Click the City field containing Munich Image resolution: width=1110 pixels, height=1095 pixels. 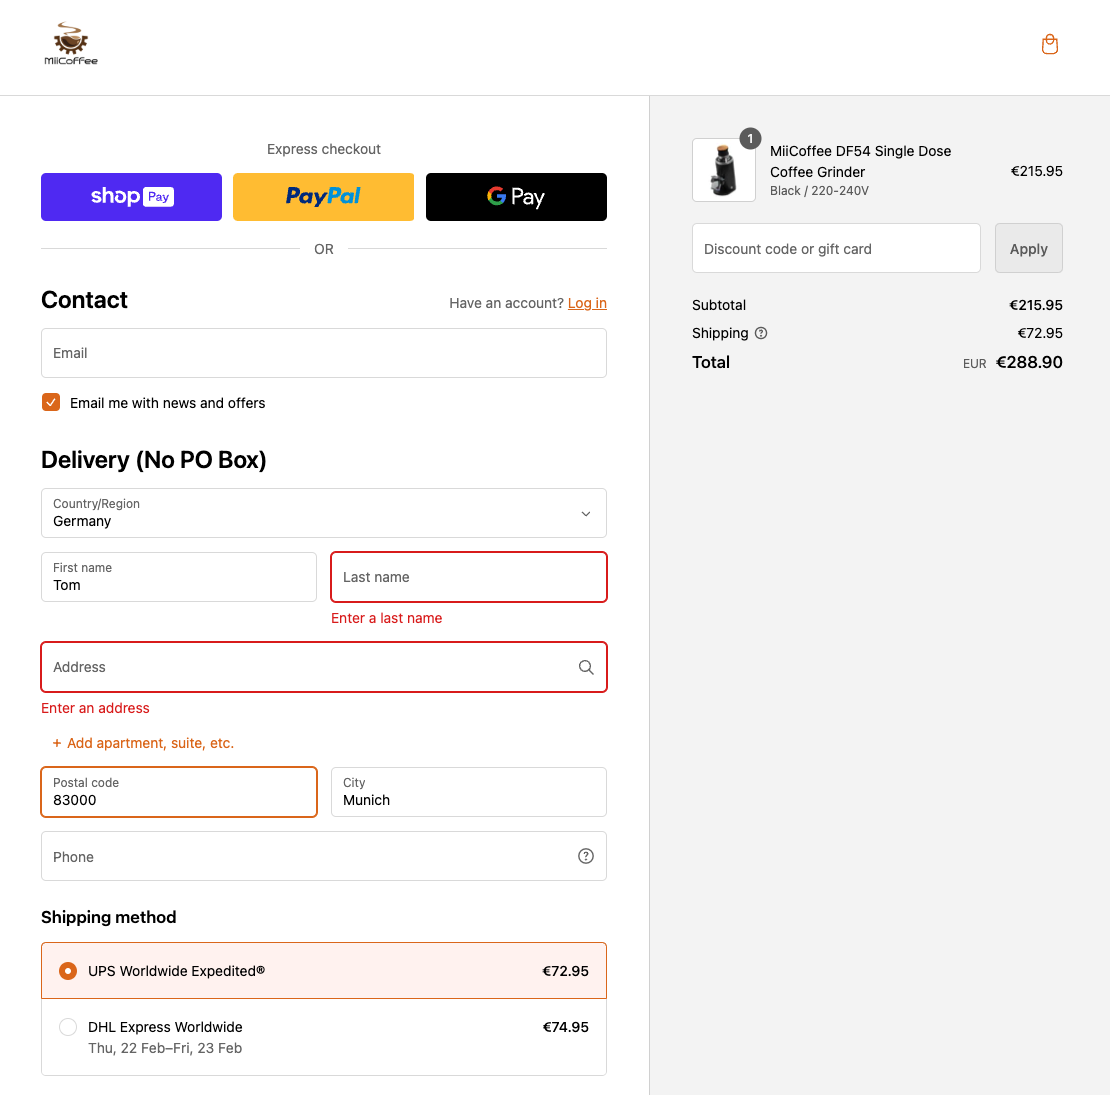tap(468, 792)
